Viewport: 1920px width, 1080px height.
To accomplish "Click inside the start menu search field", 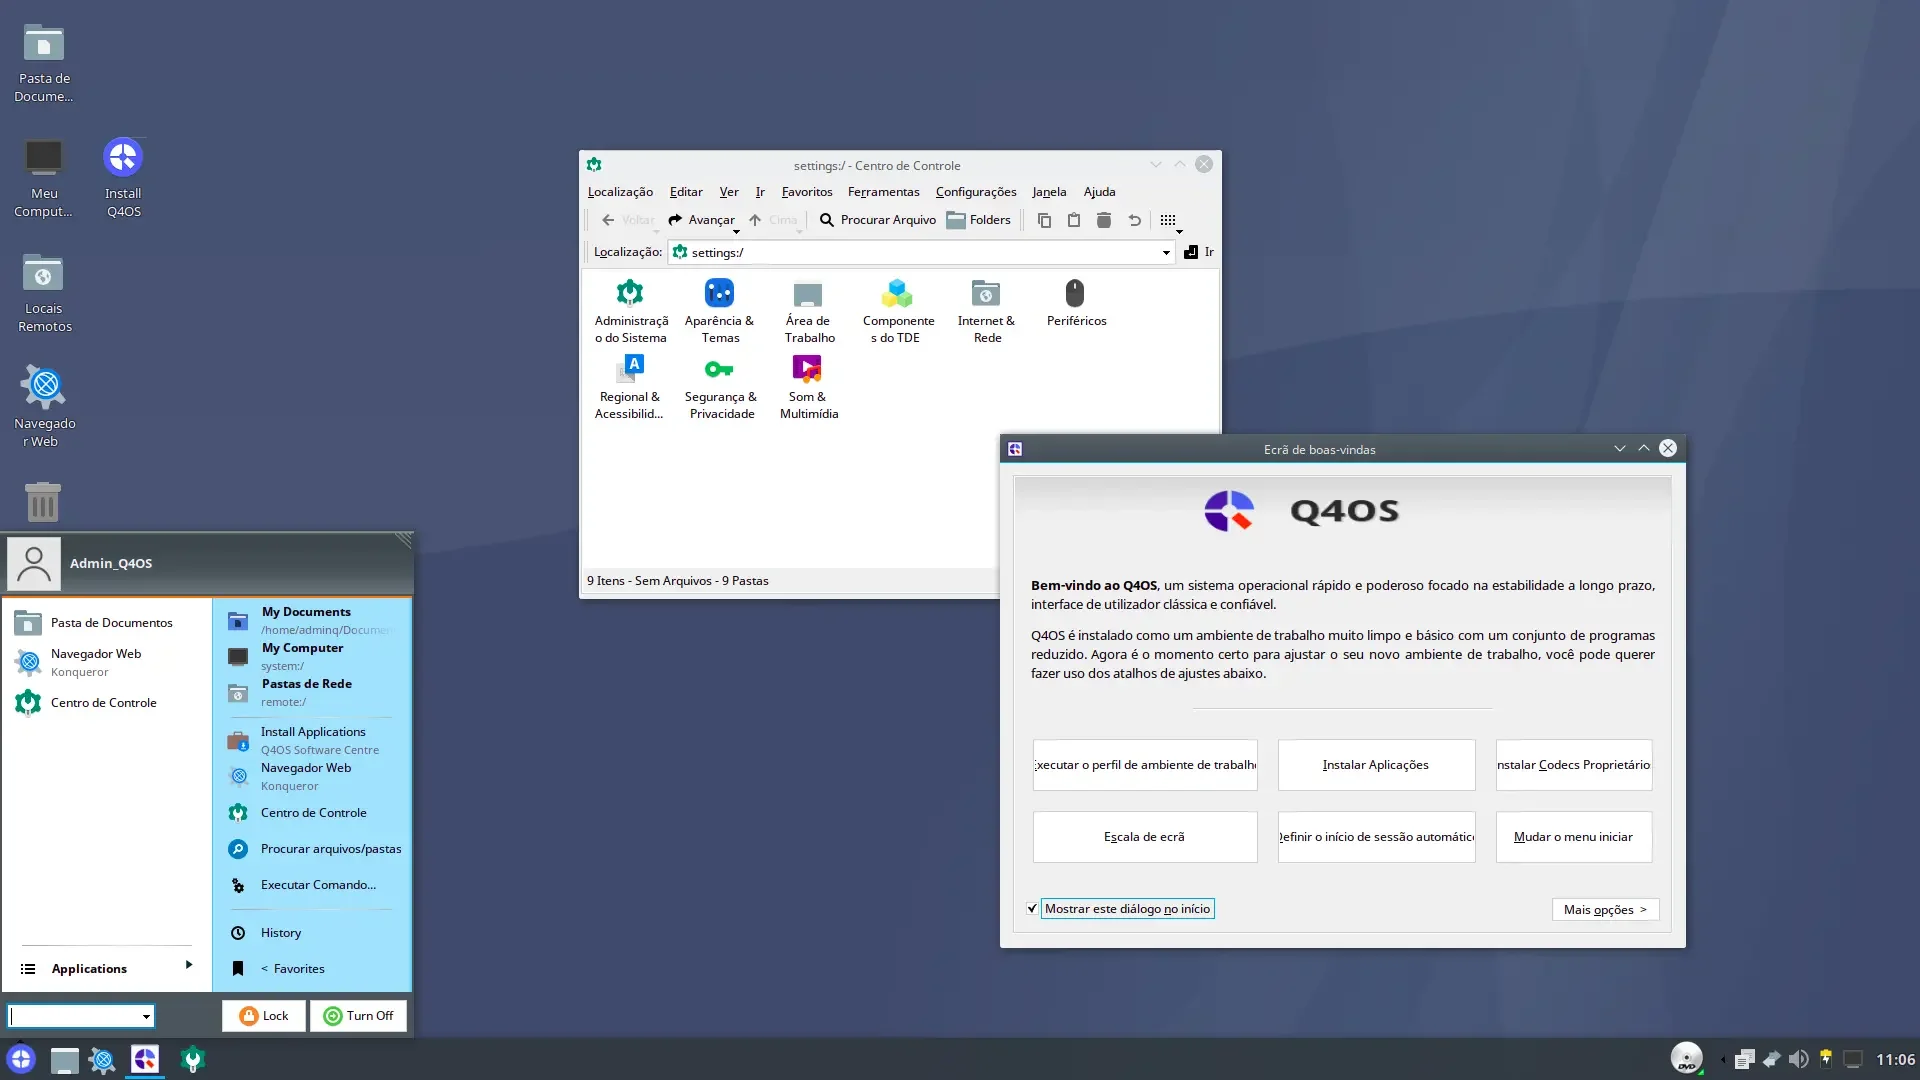I will 74,1017.
